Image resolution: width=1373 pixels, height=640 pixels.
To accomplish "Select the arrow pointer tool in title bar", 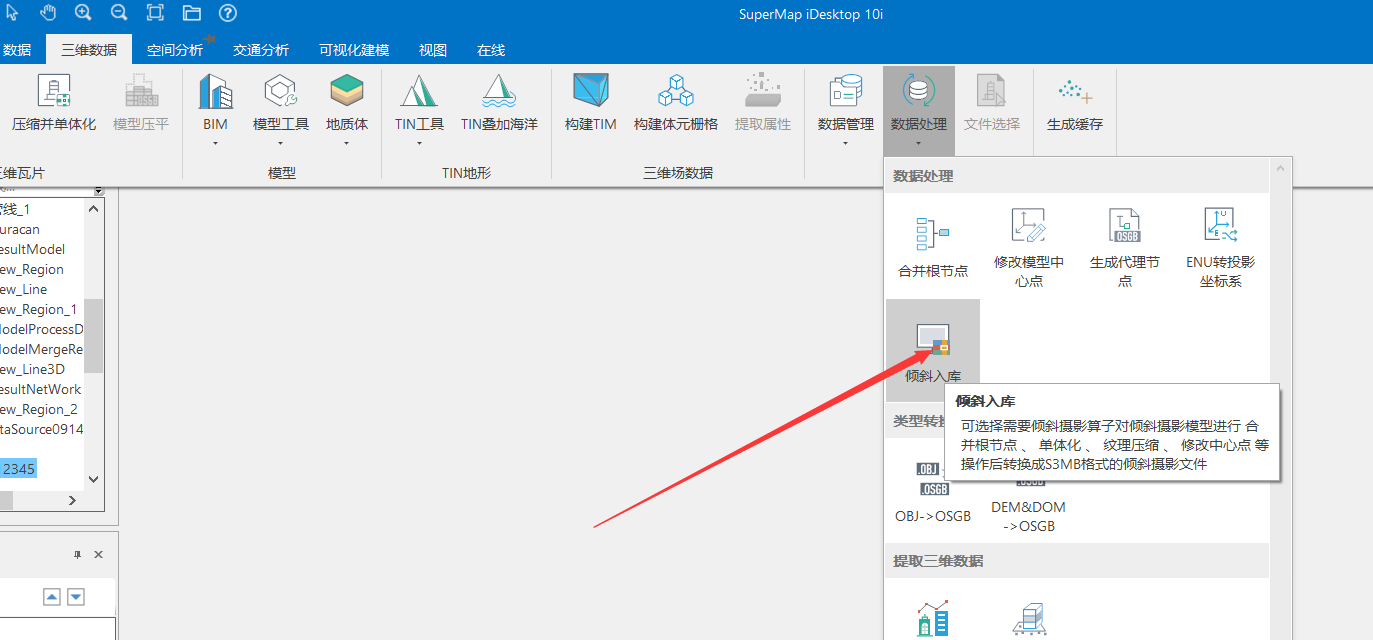I will (14, 13).
